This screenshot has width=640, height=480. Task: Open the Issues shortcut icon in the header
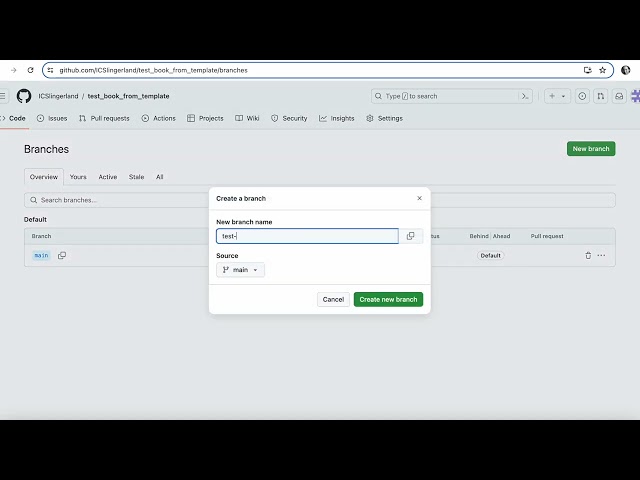582,96
